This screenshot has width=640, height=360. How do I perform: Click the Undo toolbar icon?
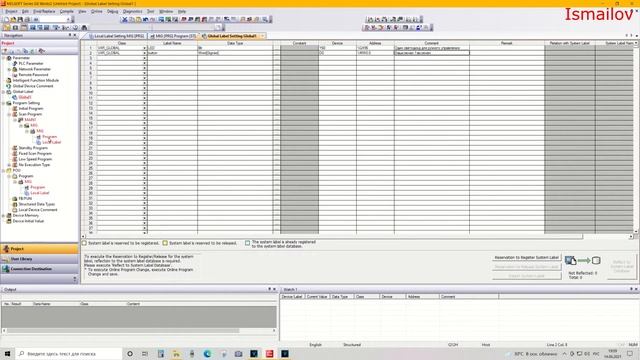click(x=145, y=19)
